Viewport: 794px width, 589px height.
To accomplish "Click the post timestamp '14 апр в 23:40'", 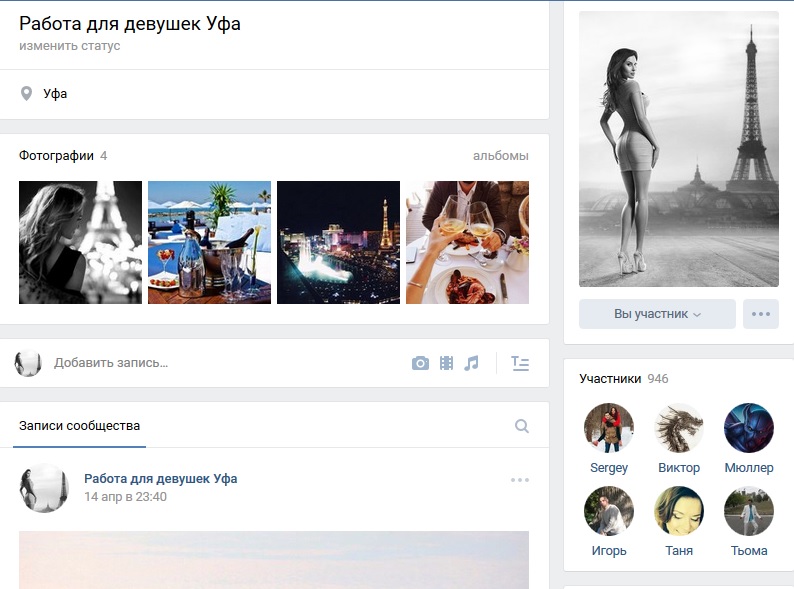I will [x=126, y=497].
